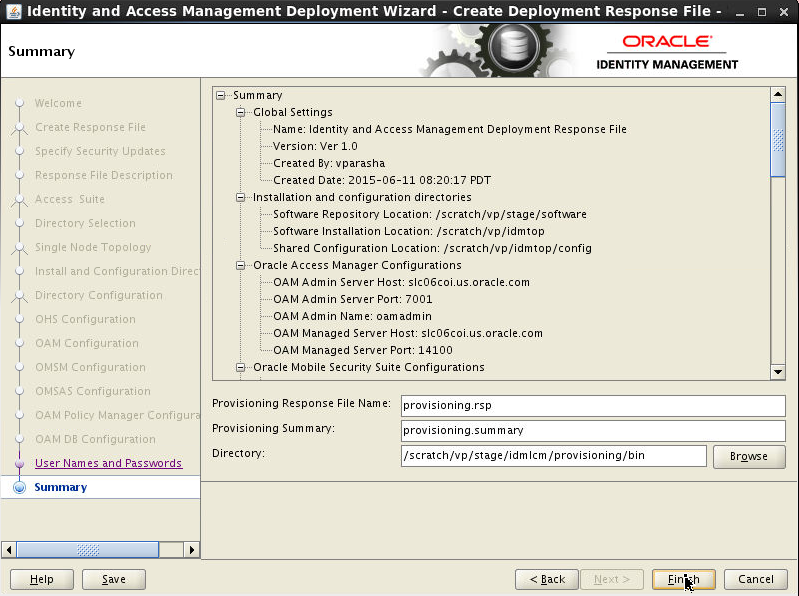The height and width of the screenshot is (596, 799).
Task: Select the Software Installation Location row
Action: (x=409, y=231)
